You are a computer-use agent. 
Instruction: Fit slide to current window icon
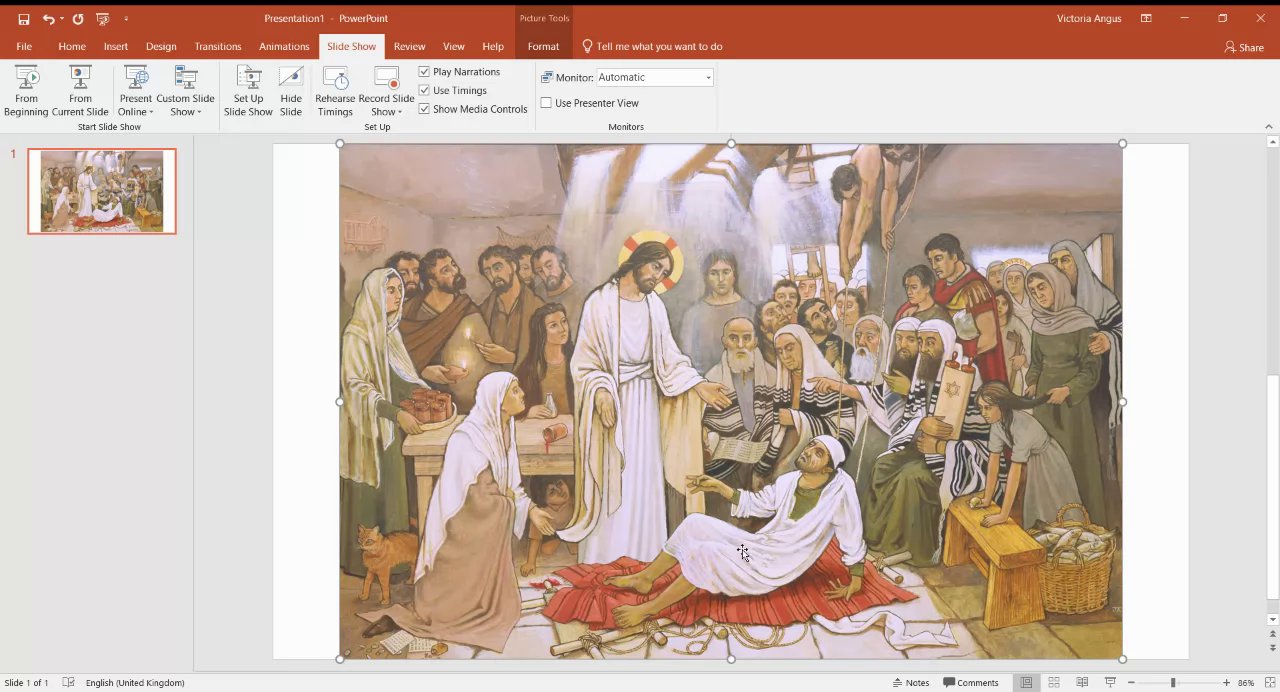[1268, 683]
